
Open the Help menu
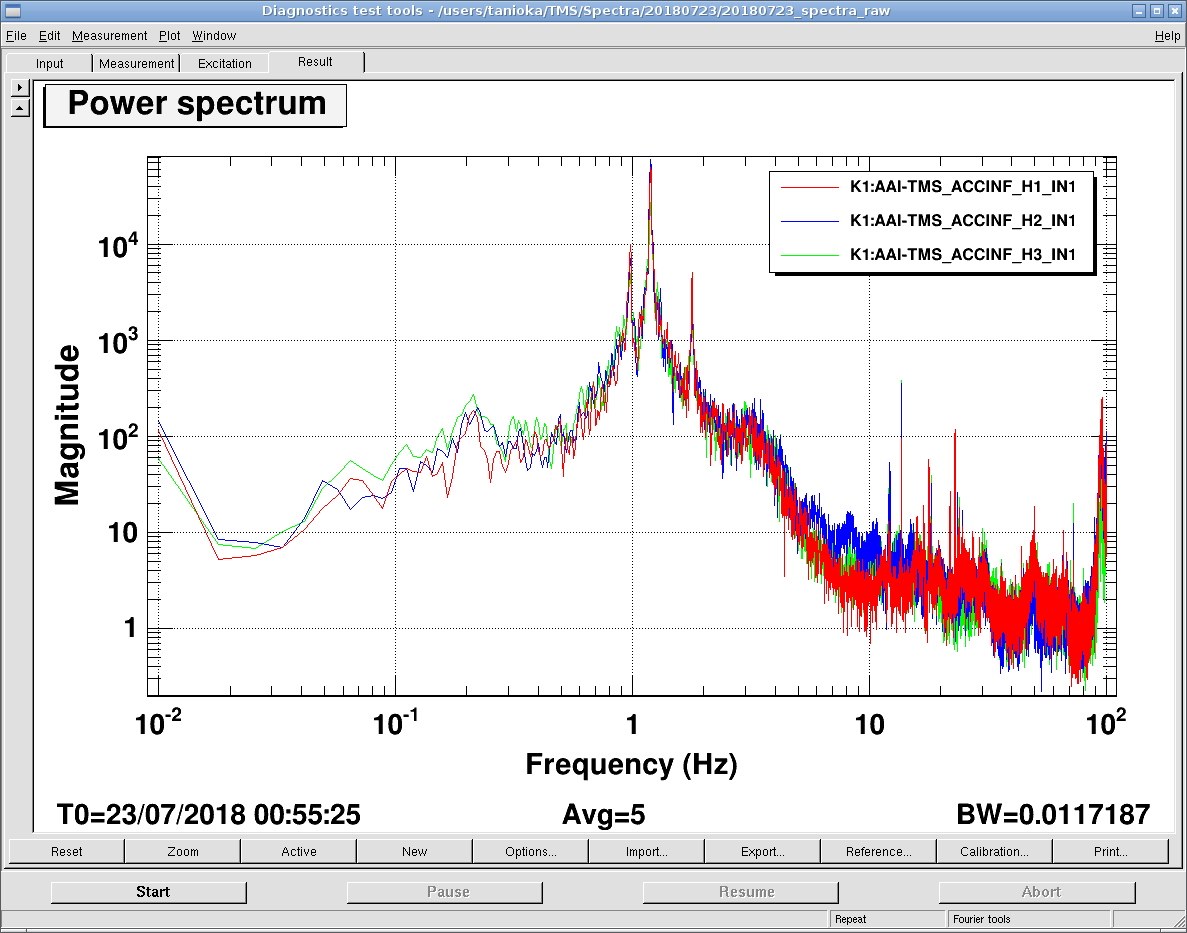[1167, 35]
